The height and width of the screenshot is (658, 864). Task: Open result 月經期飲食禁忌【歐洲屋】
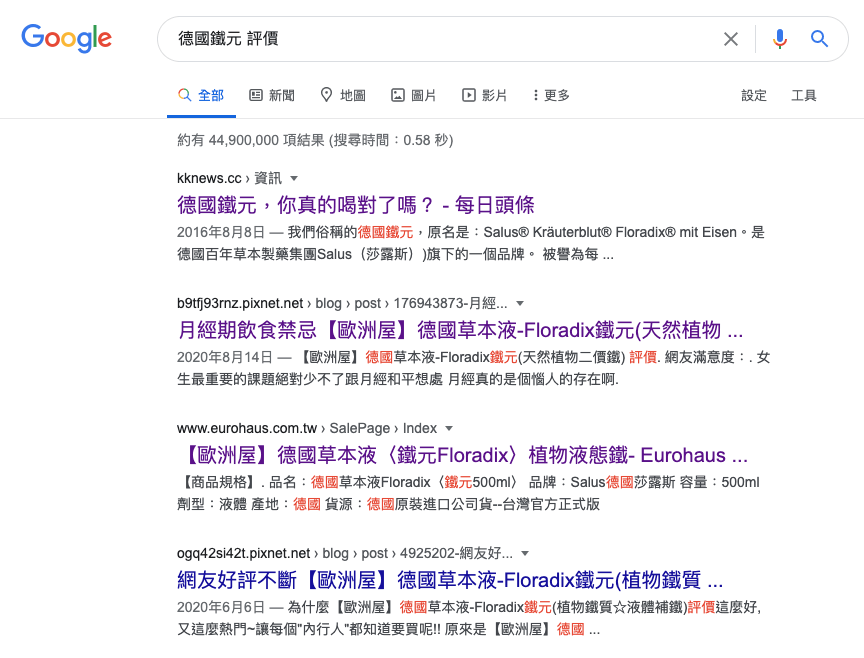pos(460,330)
